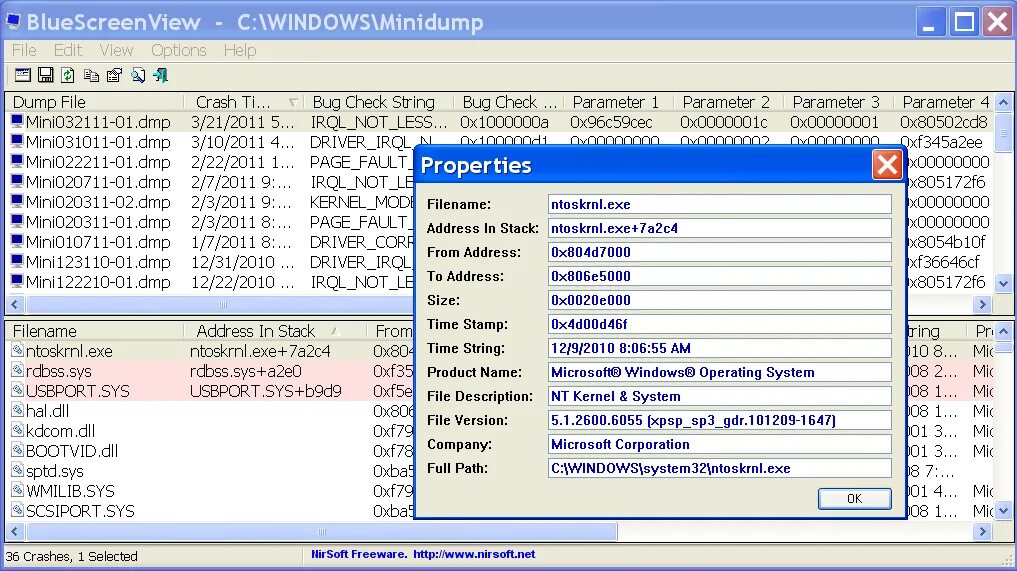The height and width of the screenshot is (571, 1017).
Task: Click the file icon next to rdbss.sys
Action: click(18, 371)
